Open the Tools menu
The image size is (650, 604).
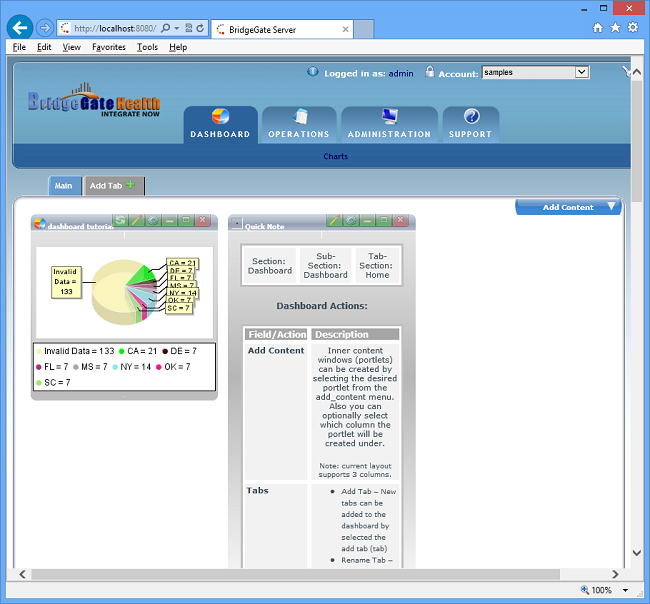click(x=147, y=47)
